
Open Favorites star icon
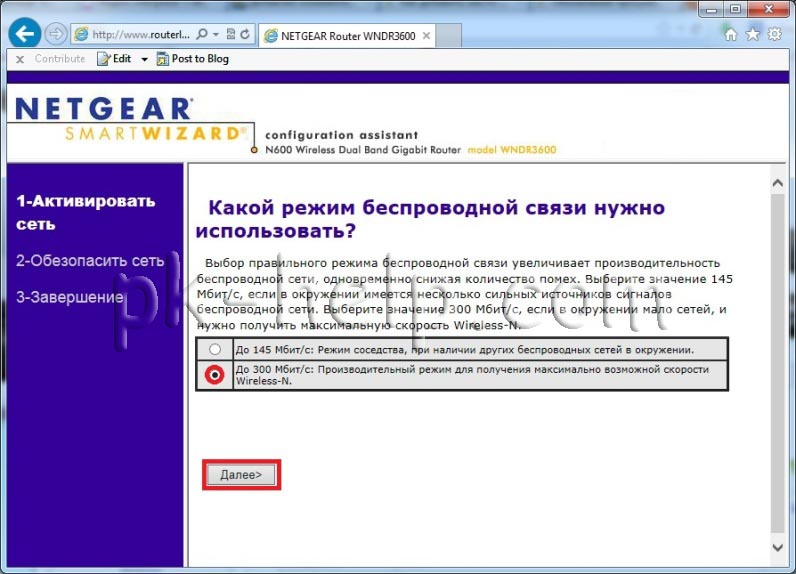[x=752, y=35]
